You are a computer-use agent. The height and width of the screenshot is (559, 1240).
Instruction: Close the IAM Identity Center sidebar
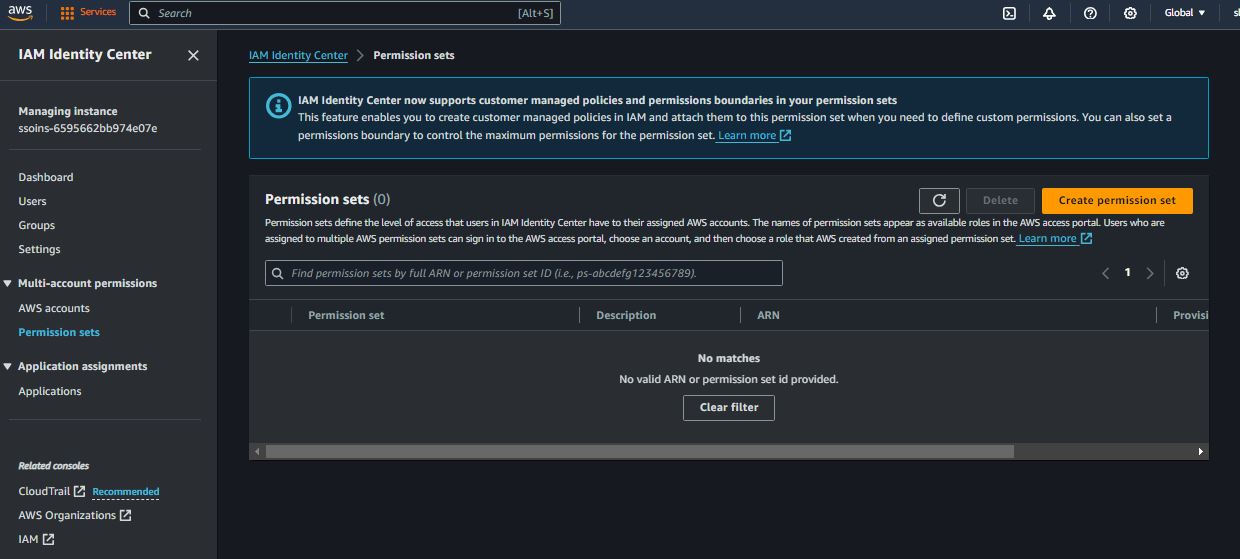[x=193, y=55]
